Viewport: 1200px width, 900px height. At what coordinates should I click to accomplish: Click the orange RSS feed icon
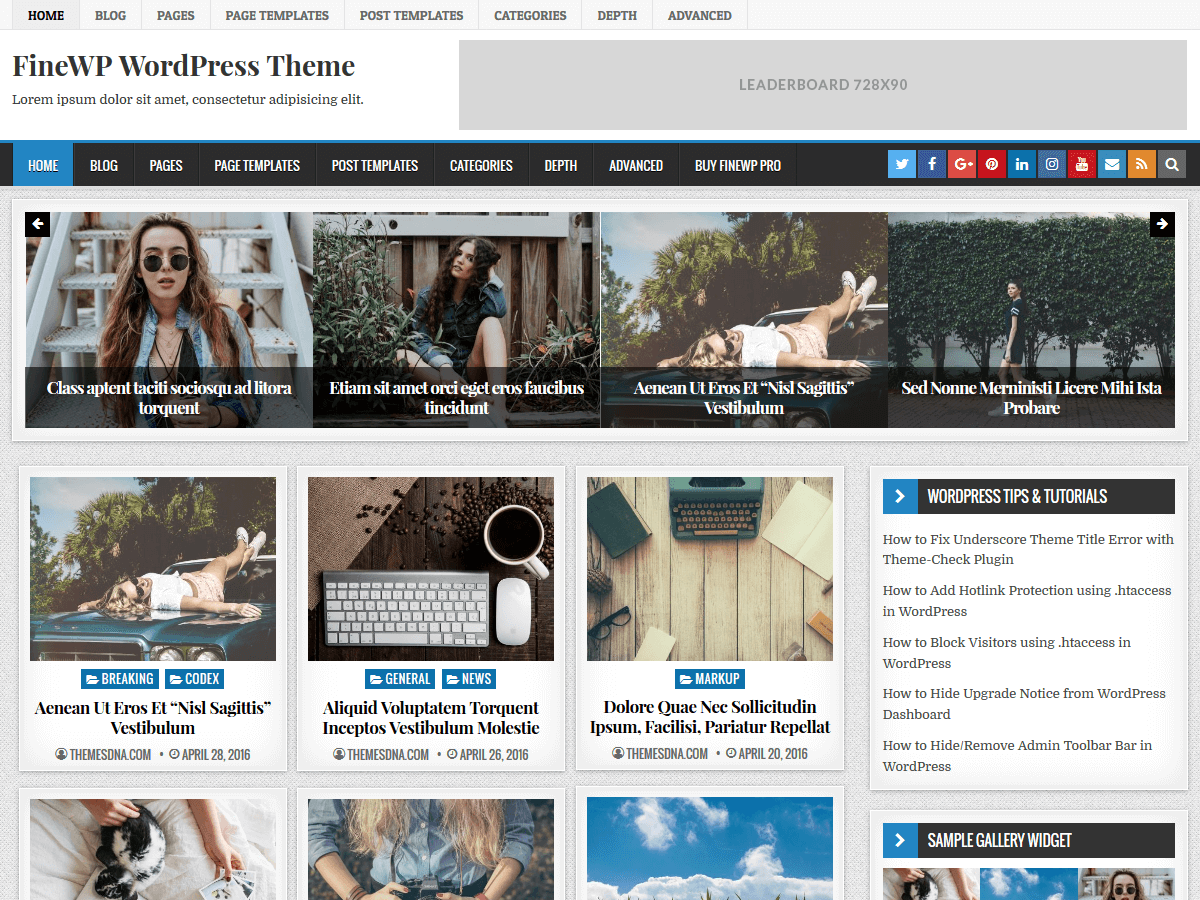[1141, 163]
